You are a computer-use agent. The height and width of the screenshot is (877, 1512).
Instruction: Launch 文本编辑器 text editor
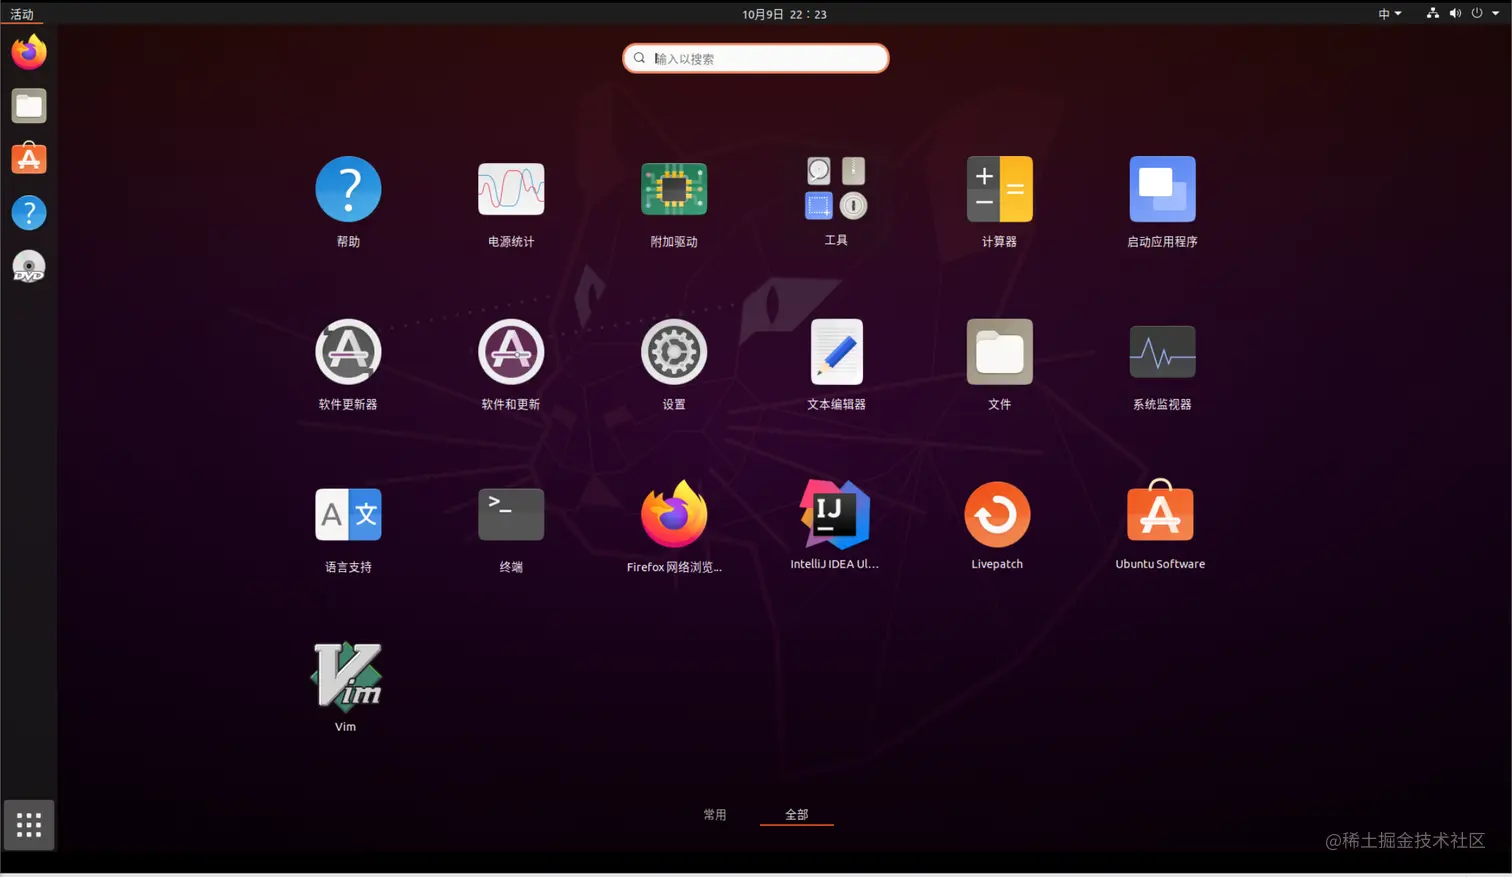(x=836, y=352)
